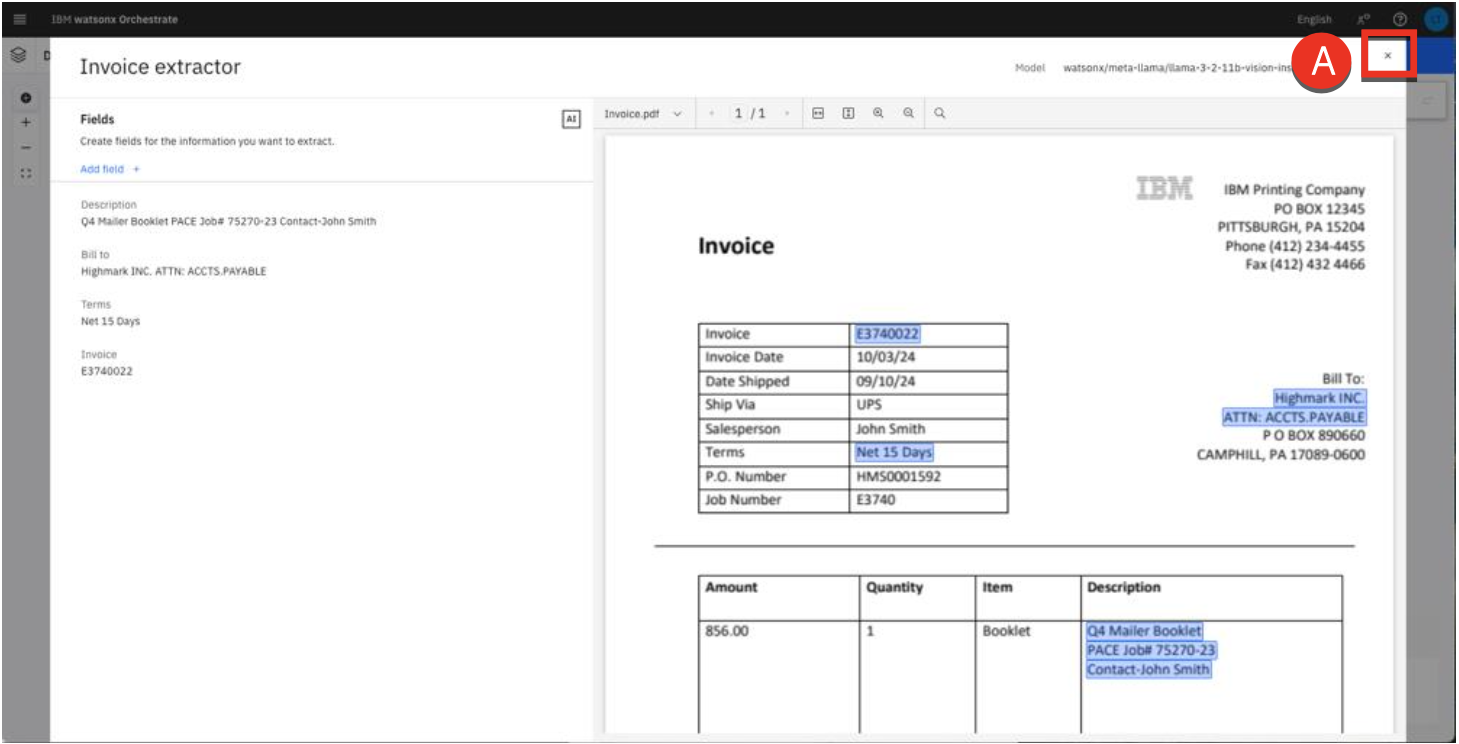Image resolution: width=1459 pixels, height=744 pixels.
Task: Click the user avatar in top bar
Action: (1436, 19)
